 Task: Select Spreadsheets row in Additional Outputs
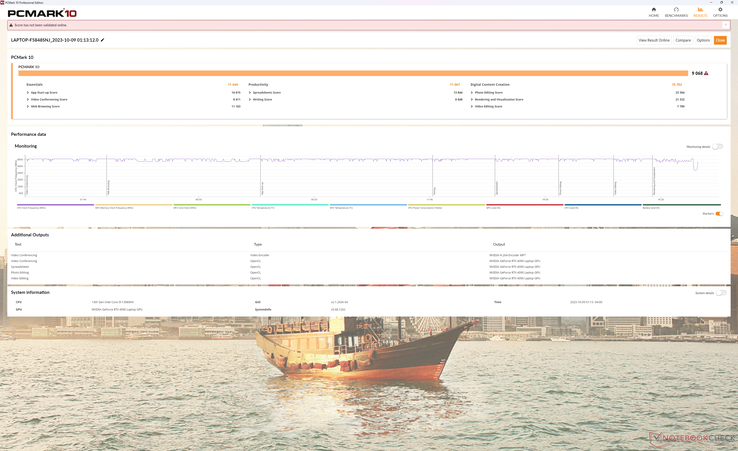click(x=369, y=267)
